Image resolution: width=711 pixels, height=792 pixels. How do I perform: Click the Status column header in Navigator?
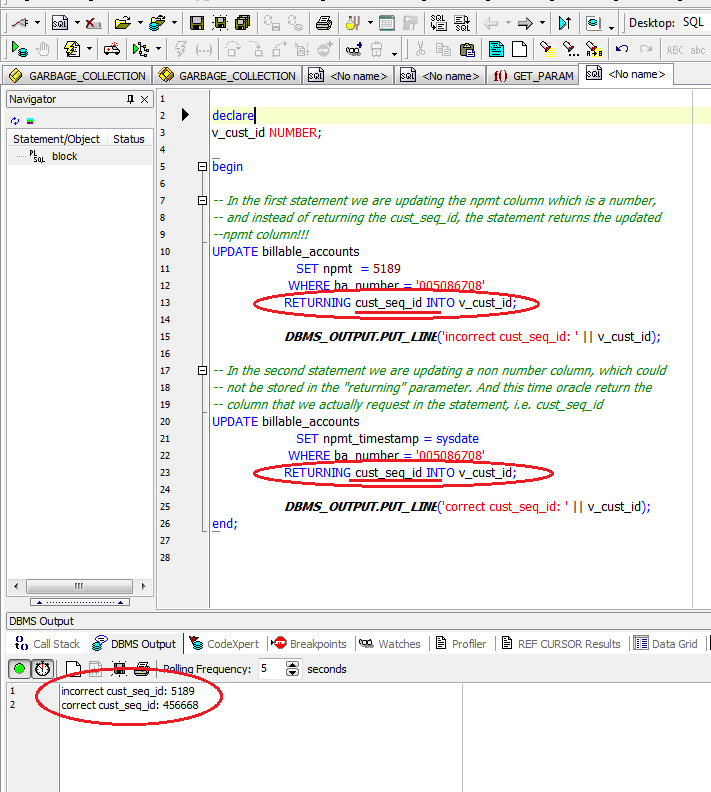(x=128, y=139)
